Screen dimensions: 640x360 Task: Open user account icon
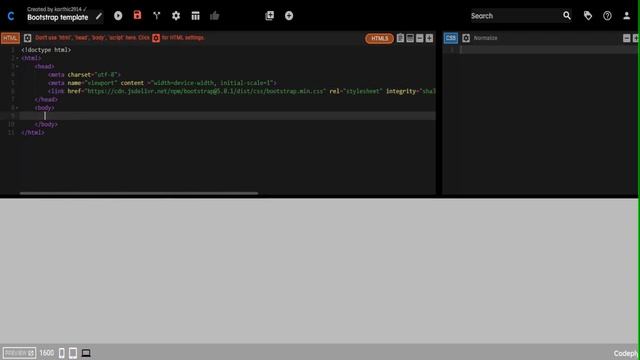coord(627,16)
